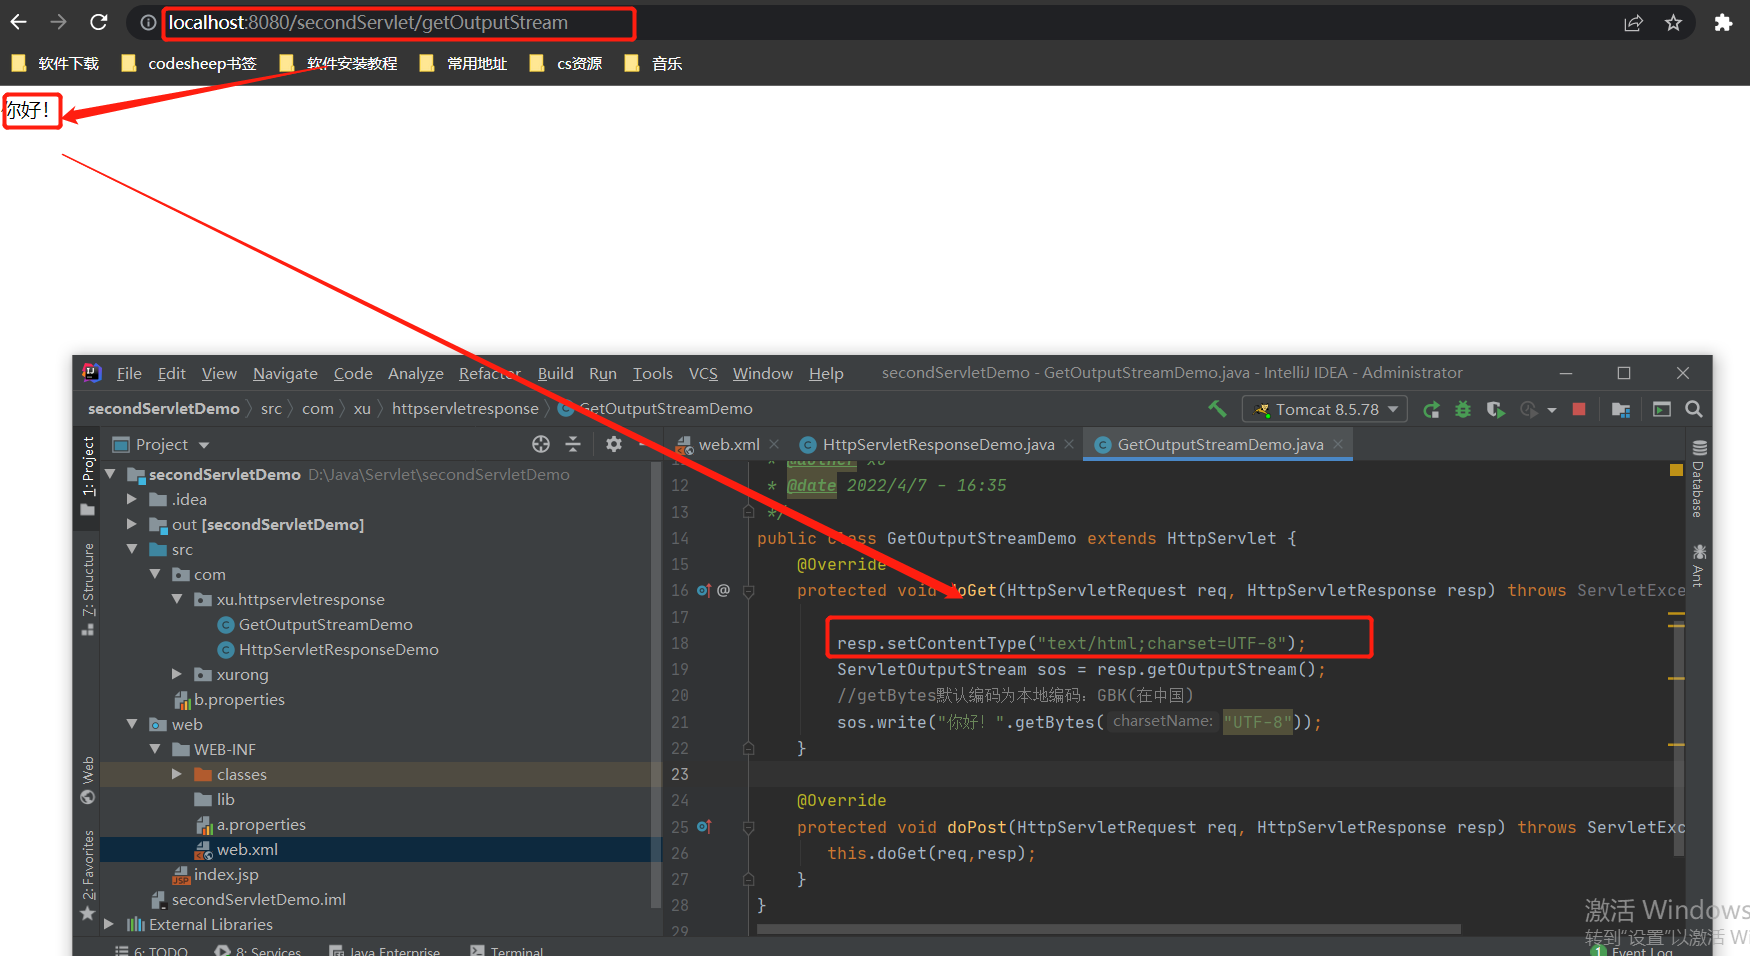Reload the browser page
Screen dimensions: 1750x956
tap(98, 22)
